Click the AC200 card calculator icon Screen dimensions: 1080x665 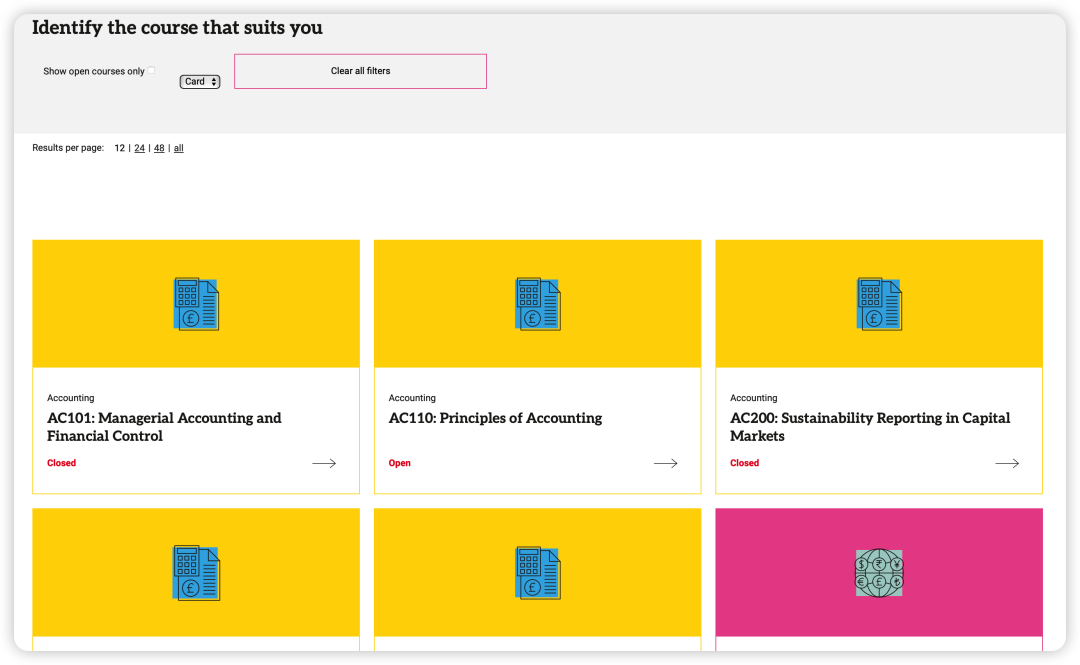(879, 304)
